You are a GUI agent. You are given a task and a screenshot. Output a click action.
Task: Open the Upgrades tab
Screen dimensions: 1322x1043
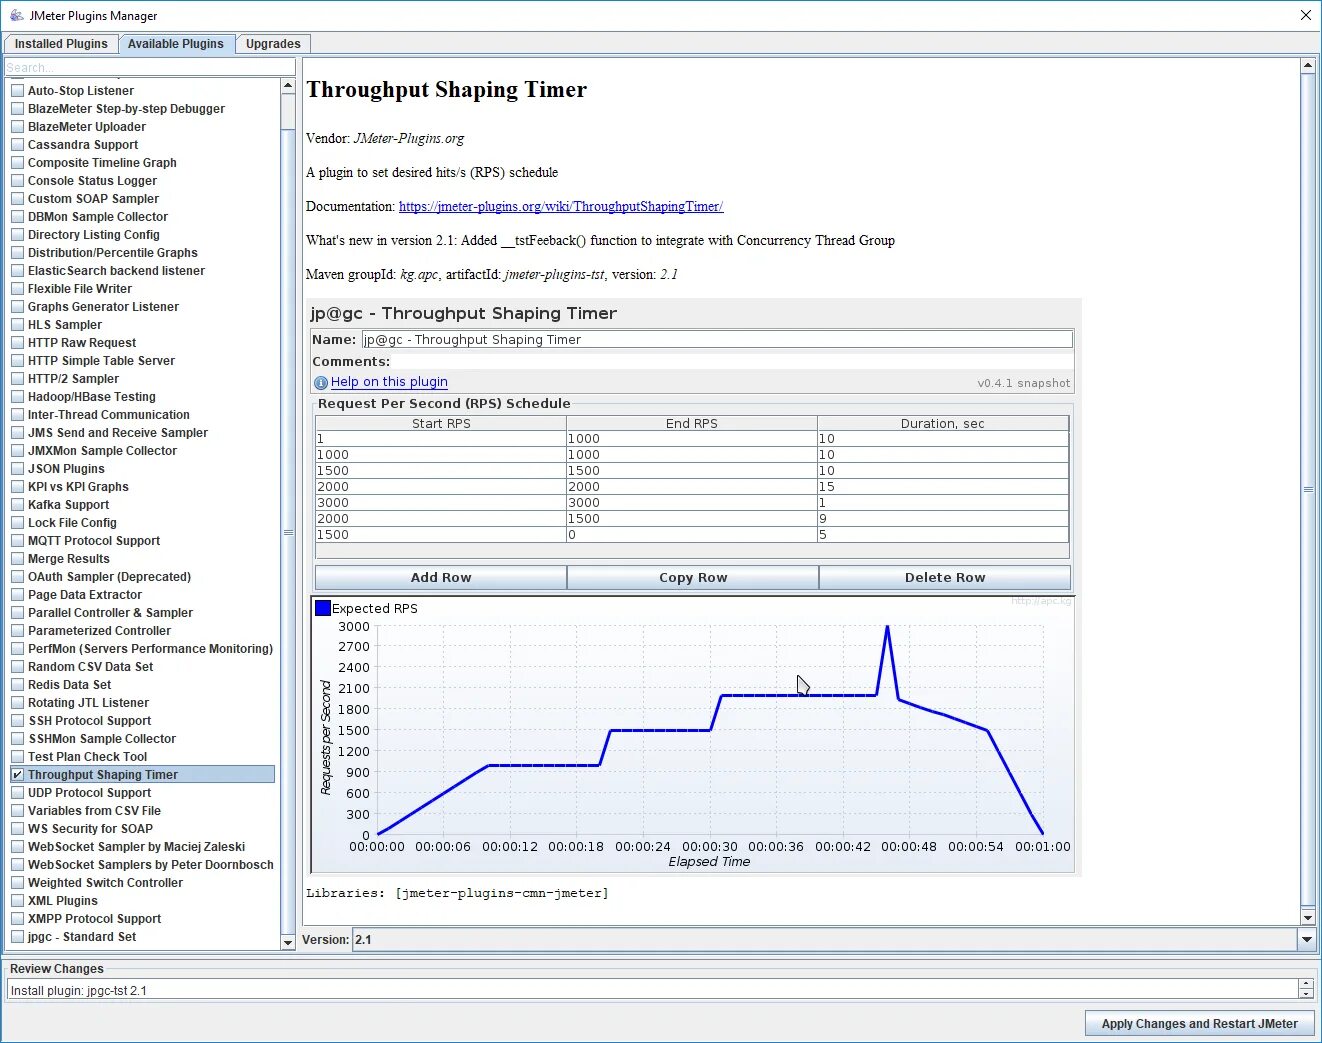(273, 44)
